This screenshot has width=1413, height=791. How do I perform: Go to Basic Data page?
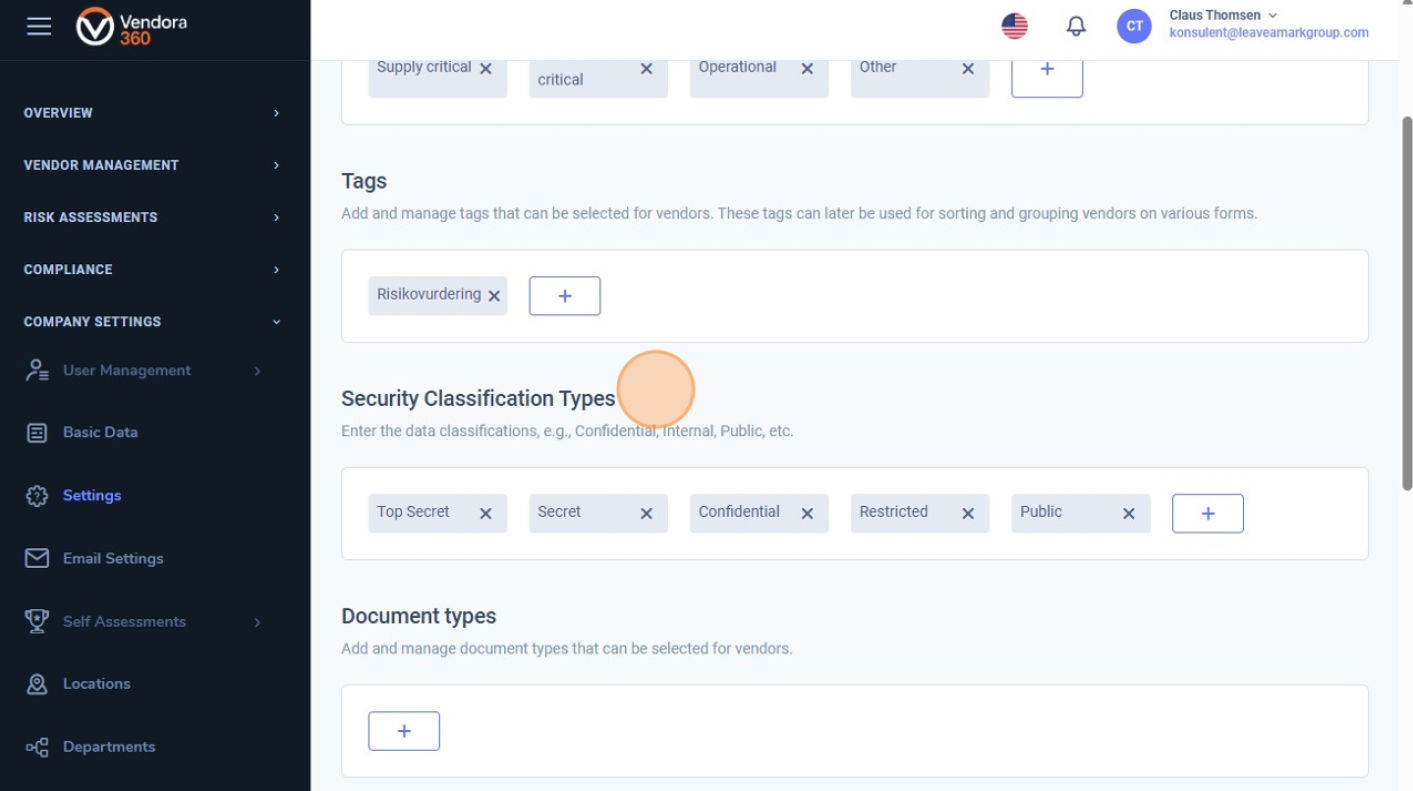point(100,432)
